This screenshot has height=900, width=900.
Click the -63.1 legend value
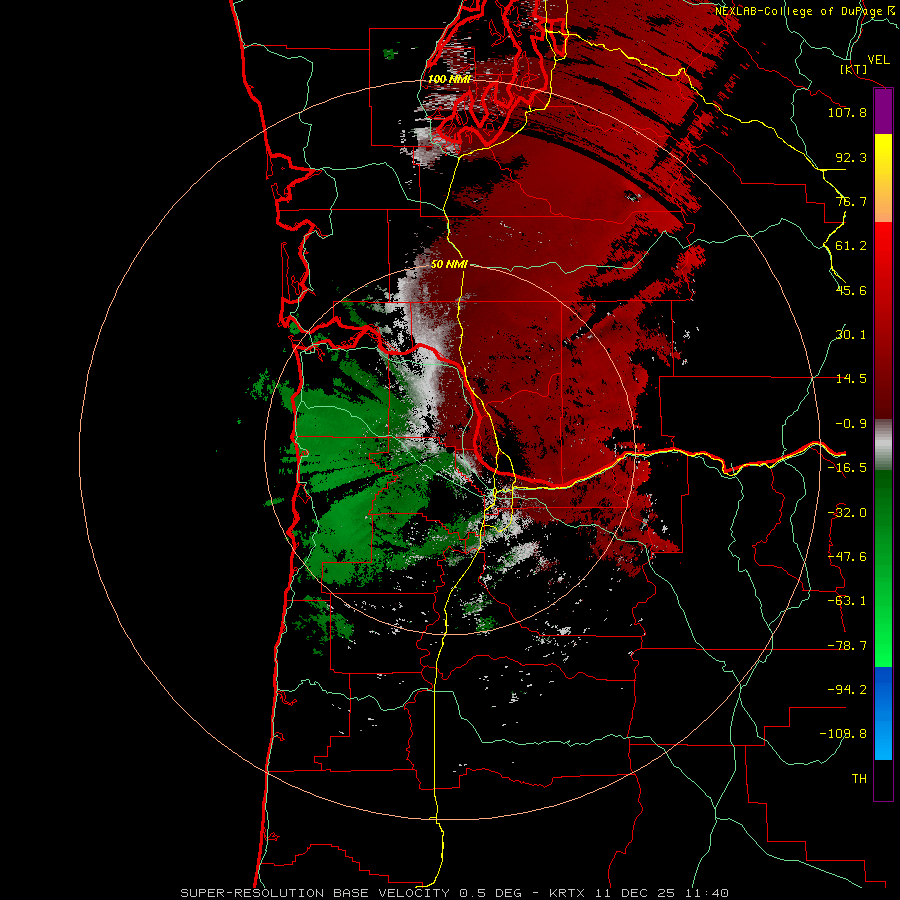(x=847, y=601)
